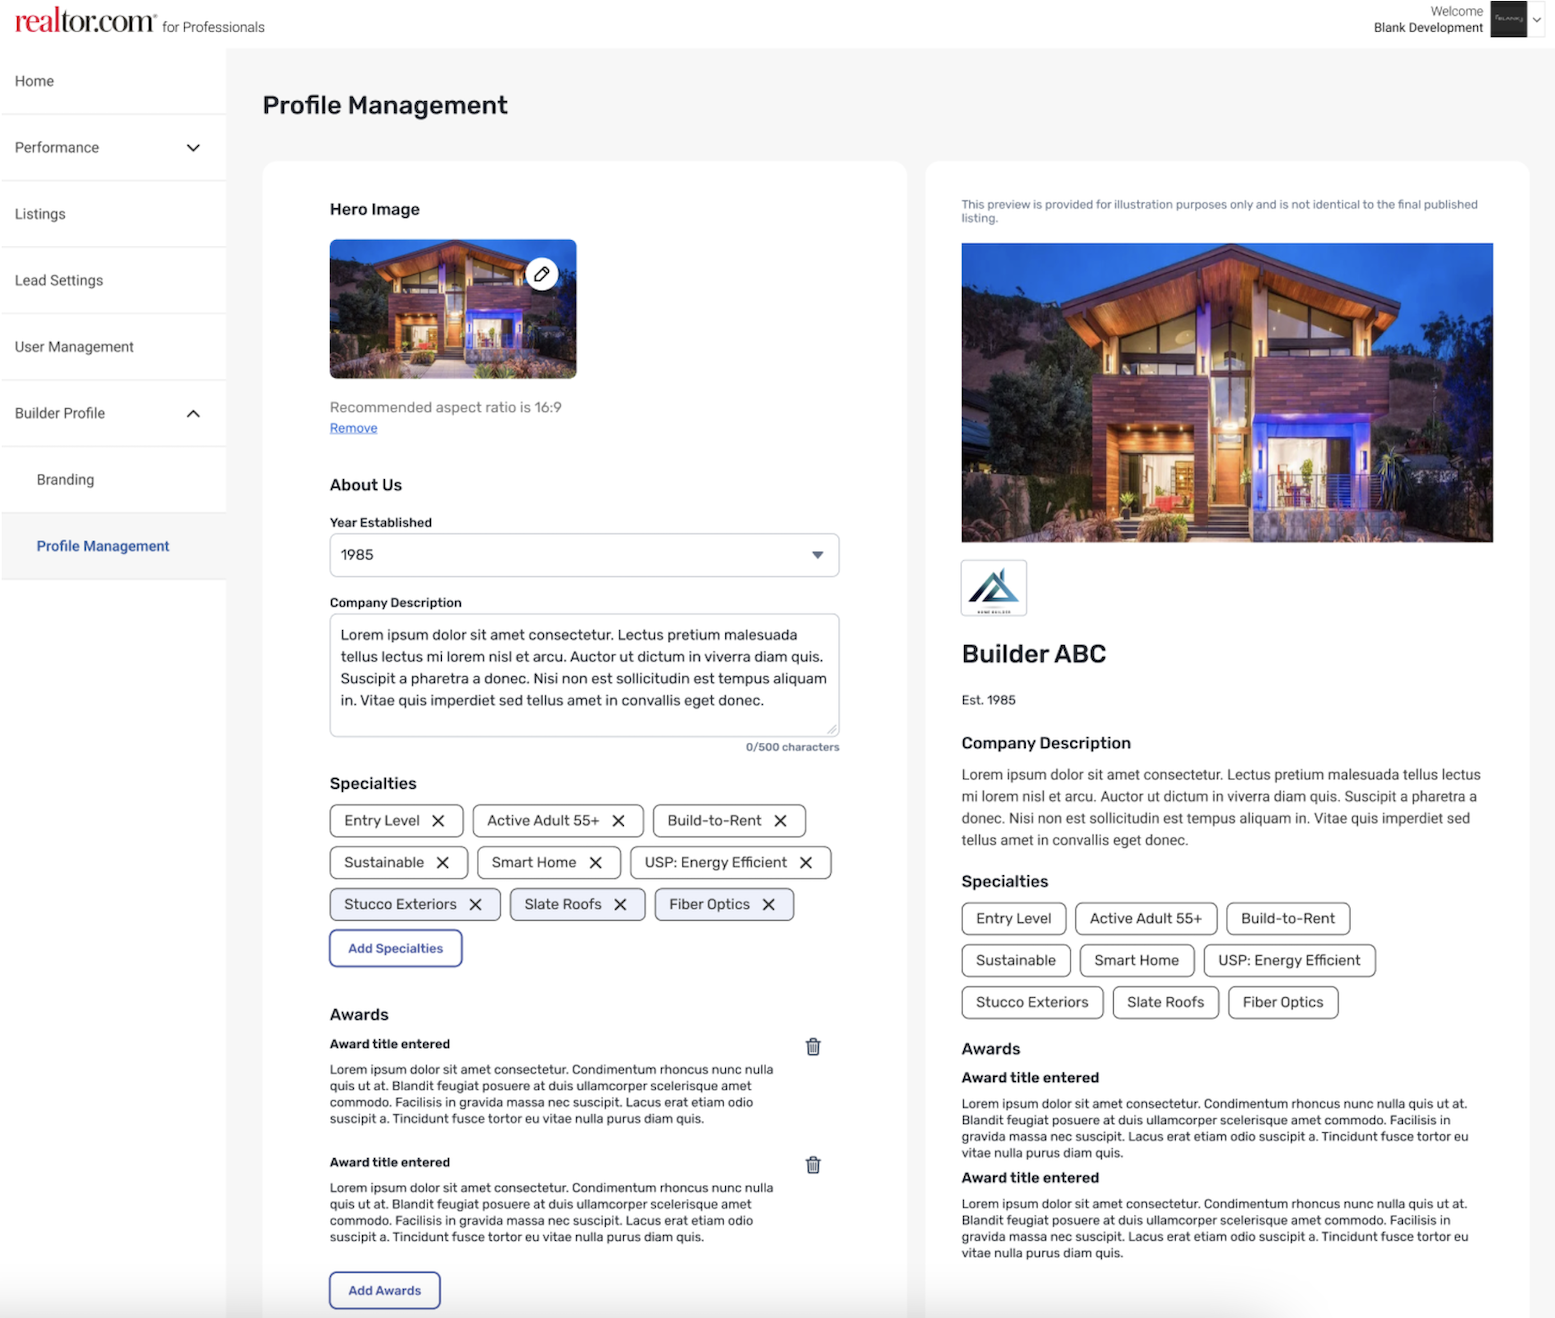Go to Home in sidebar
This screenshot has width=1555, height=1318.
113,81
